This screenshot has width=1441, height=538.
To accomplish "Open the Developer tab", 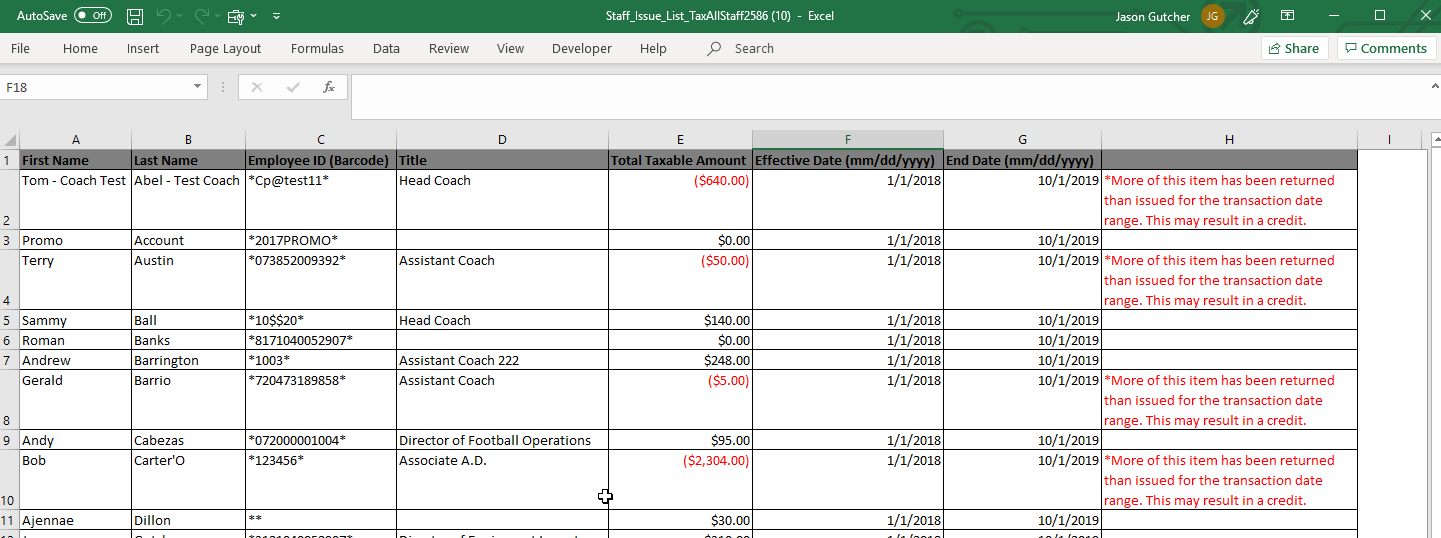I will click(582, 48).
